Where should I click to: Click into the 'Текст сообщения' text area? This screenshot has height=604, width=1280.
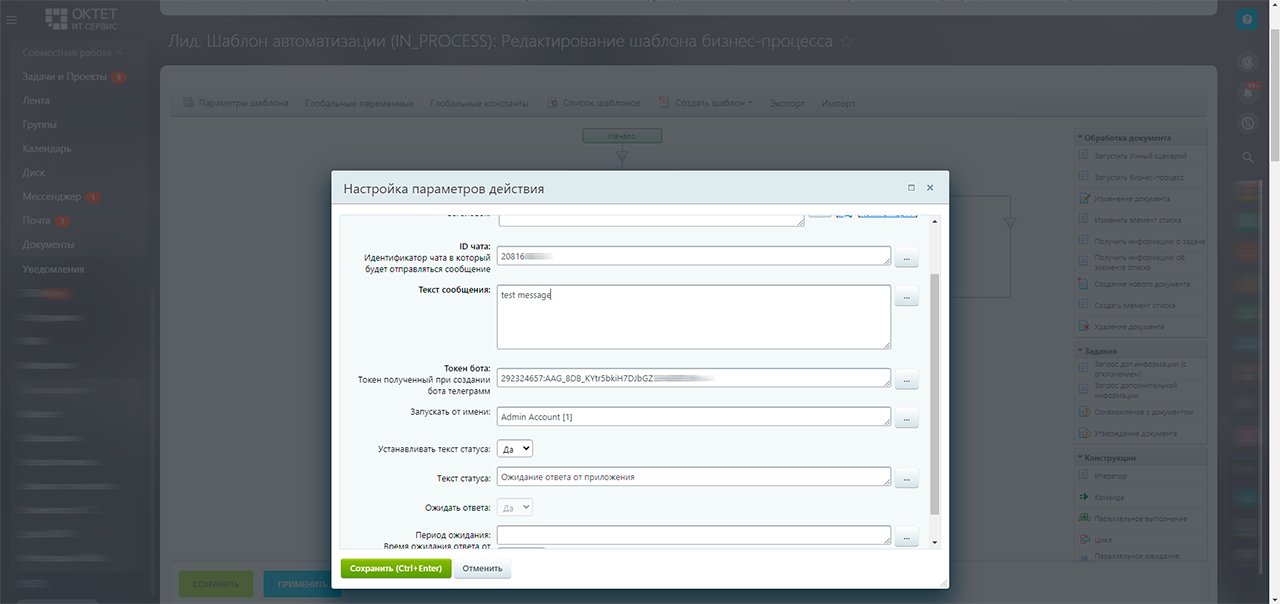pos(693,317)
